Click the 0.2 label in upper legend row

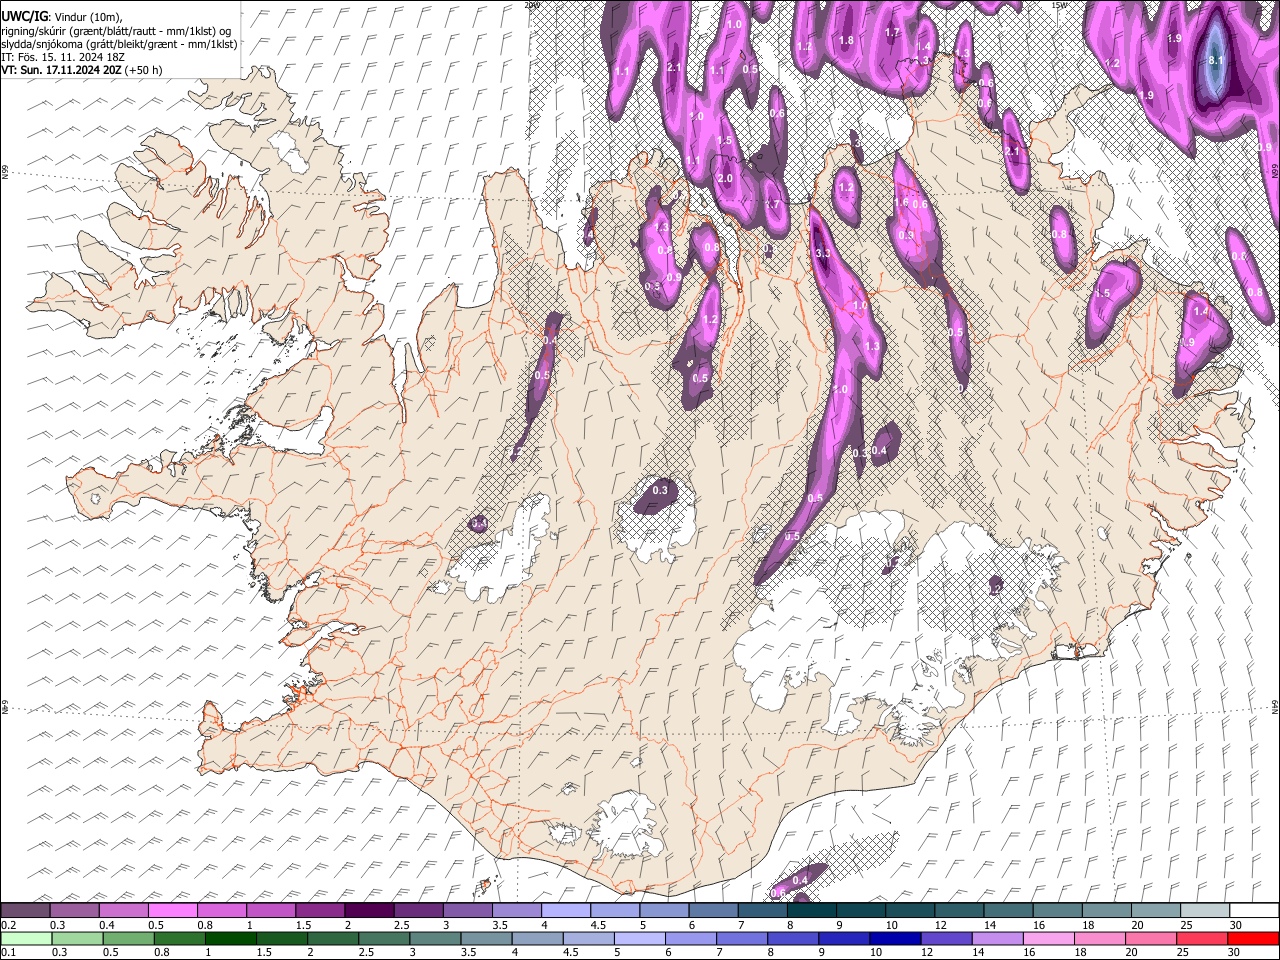point(9,924)
